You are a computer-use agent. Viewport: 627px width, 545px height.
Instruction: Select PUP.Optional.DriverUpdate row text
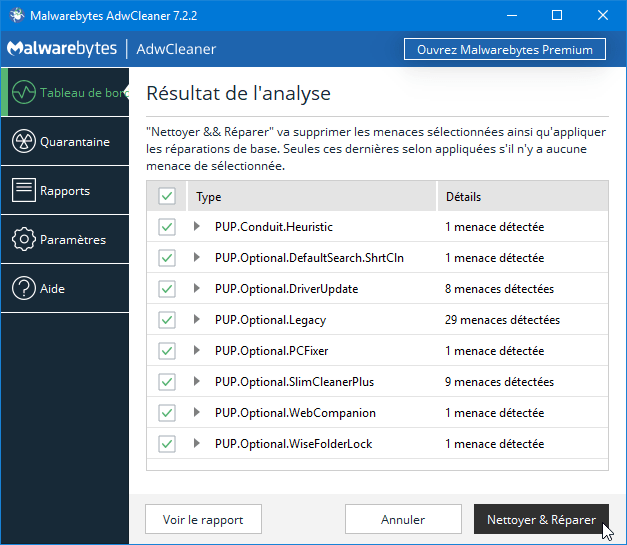click(x=286, y=289)
